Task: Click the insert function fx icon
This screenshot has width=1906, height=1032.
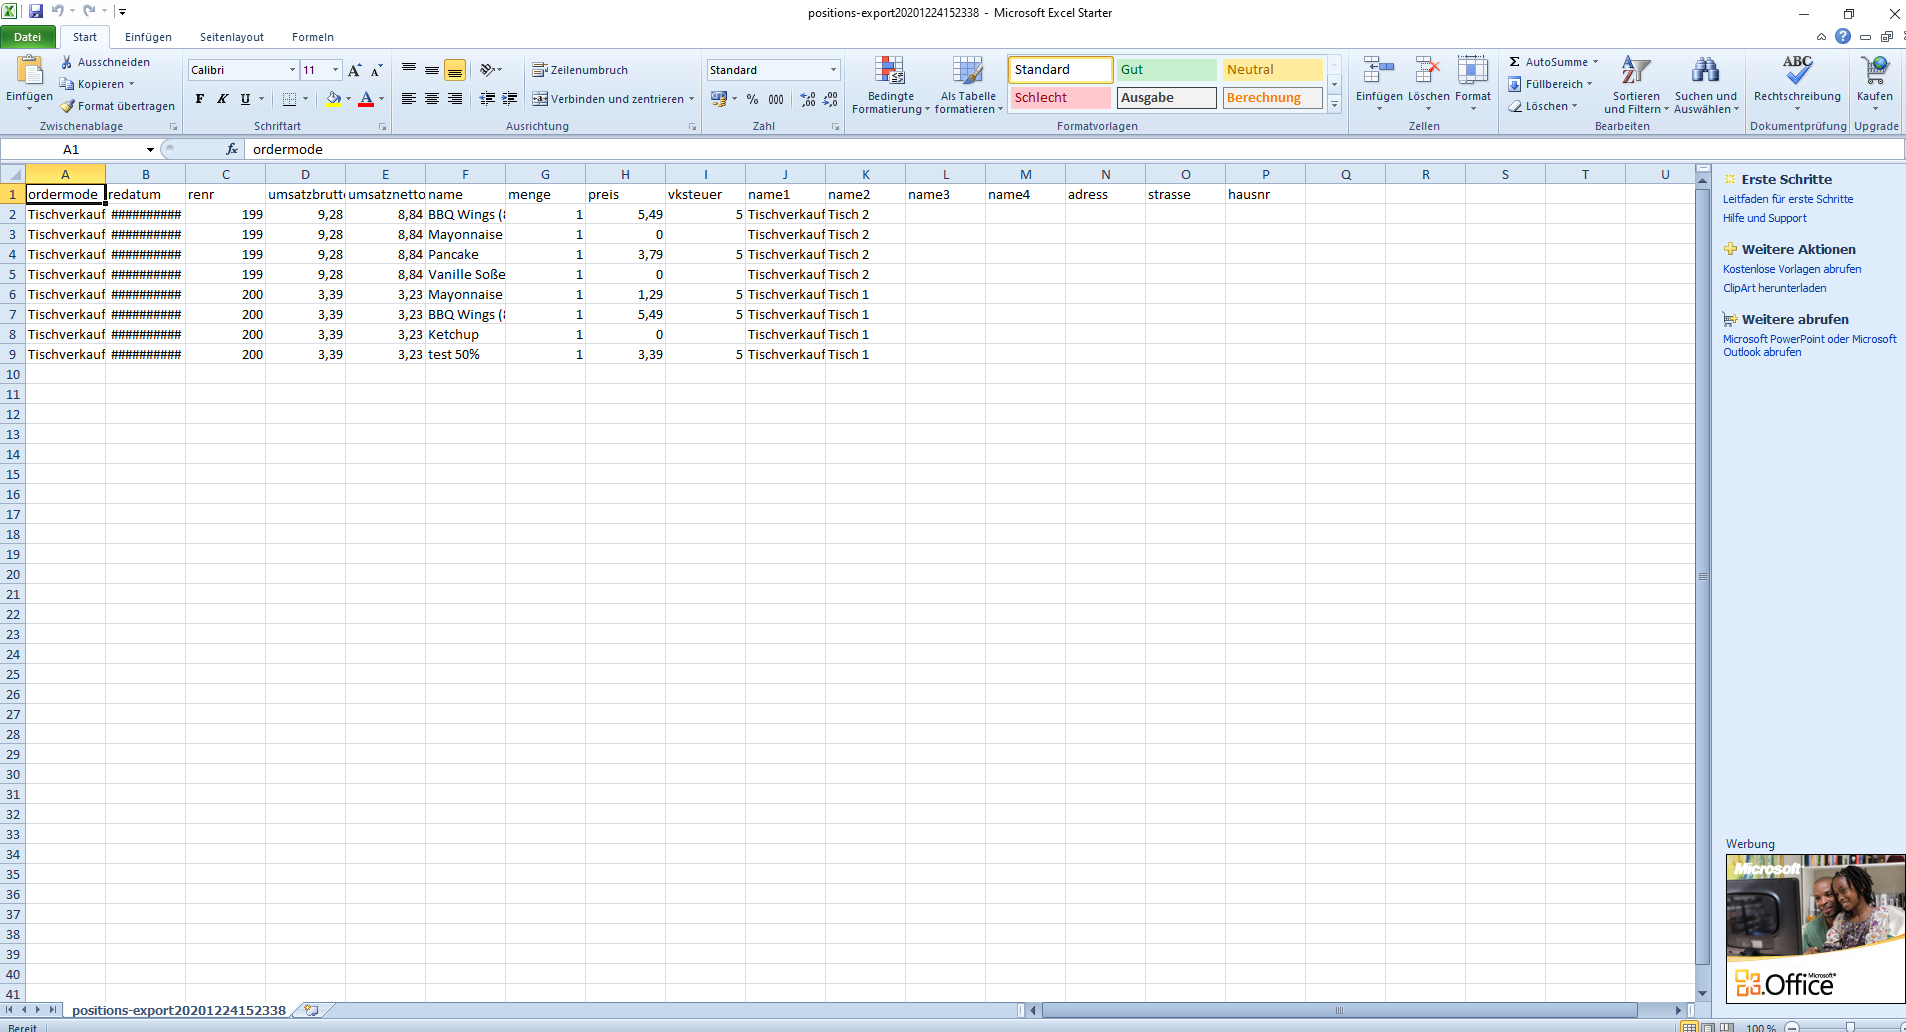Action: [x=232, y=149]
